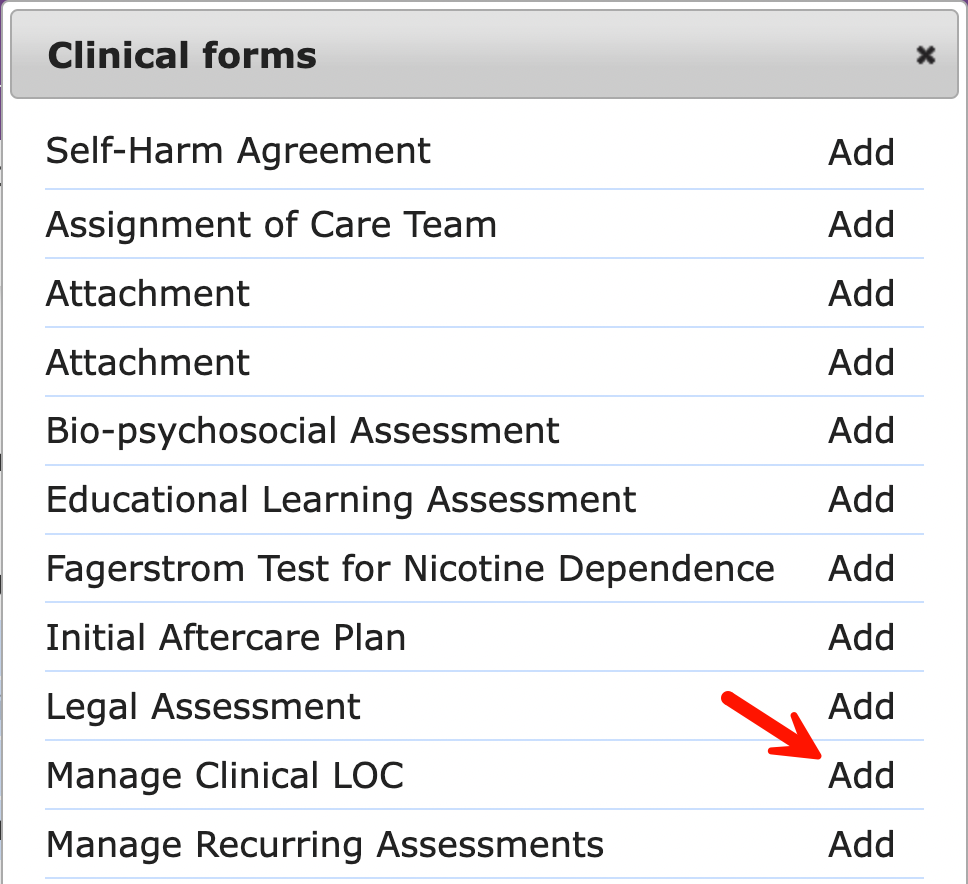
Task: Add the first Attachment form
Action: (x=861, y=293)
